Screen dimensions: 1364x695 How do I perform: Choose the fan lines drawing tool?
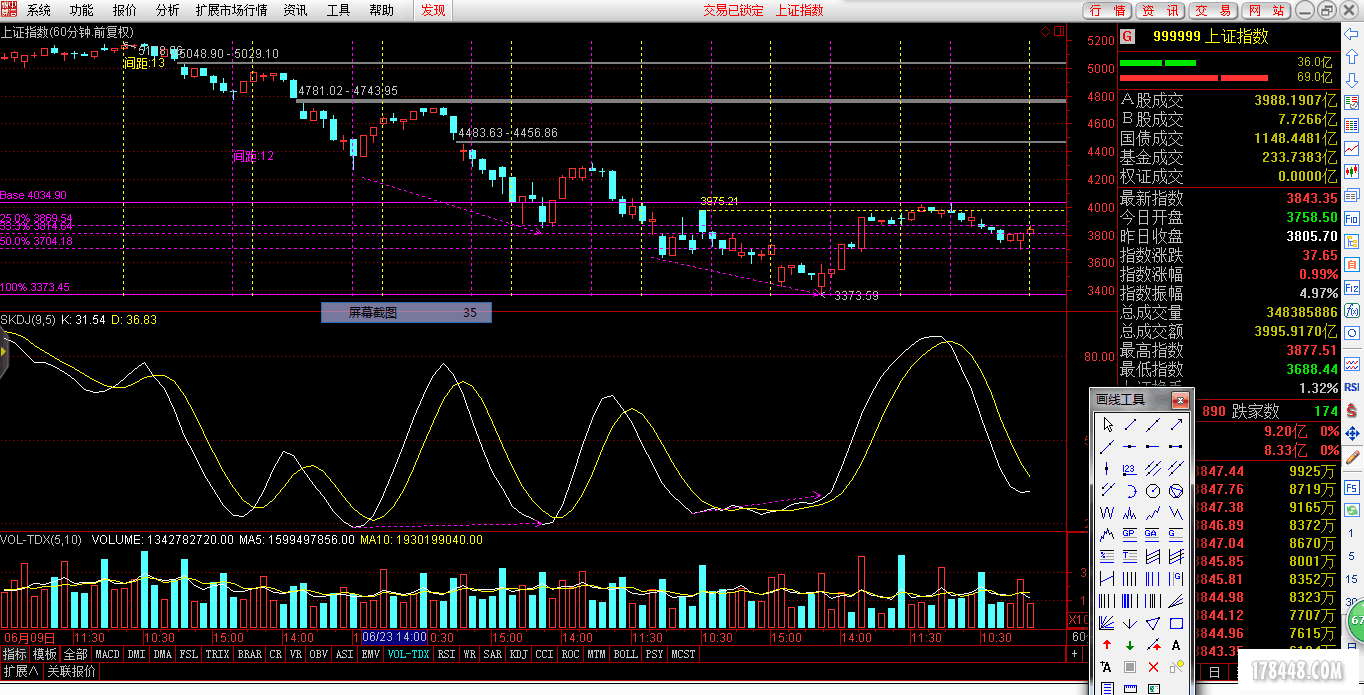tap(1107, 622)
